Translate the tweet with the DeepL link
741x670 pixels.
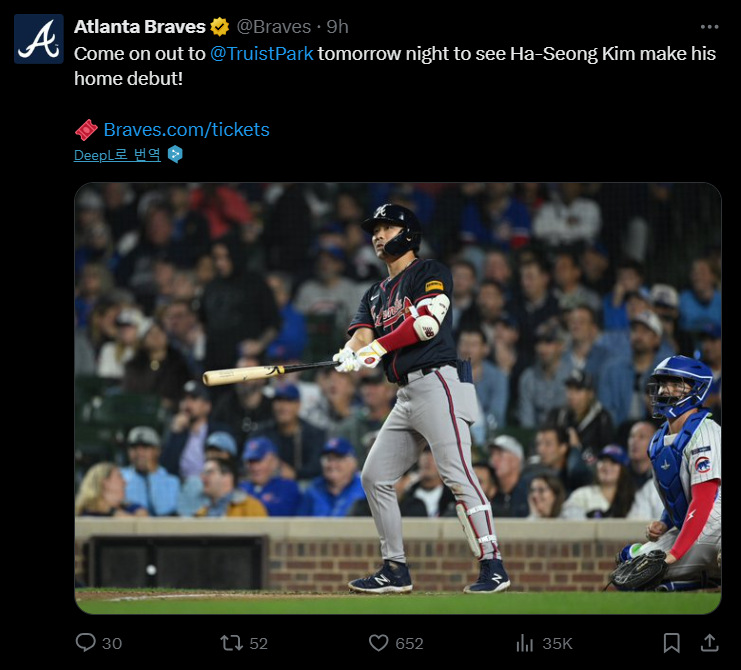click(117, 155)
